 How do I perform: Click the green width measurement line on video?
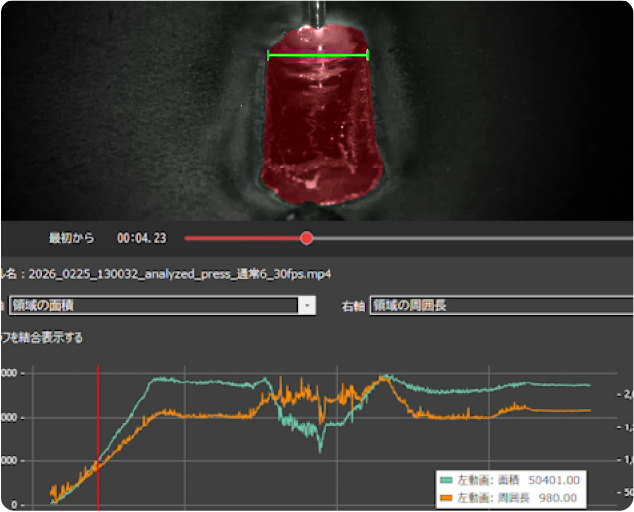(x=318, y=55)
